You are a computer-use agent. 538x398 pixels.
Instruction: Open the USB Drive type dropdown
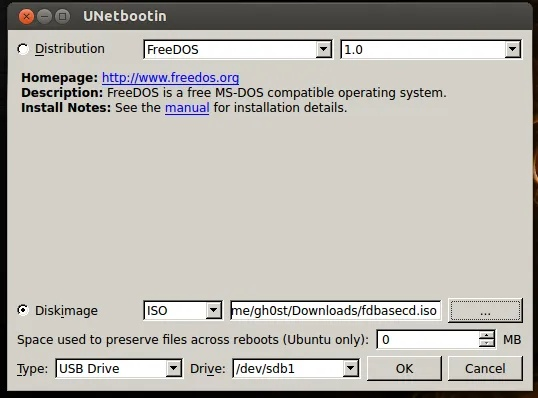click(119, 368)
